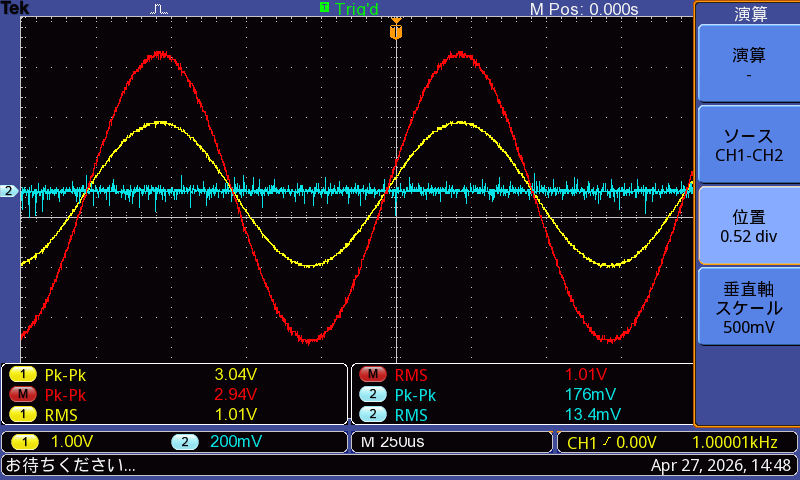
Task: Open the 演算 math menu button
Action: tap(748, 64)
